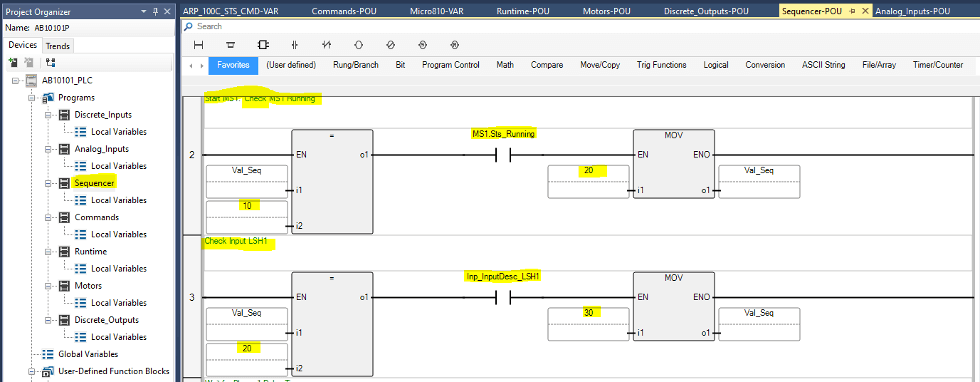Choose the reverse contact icon

pos(326,45)
